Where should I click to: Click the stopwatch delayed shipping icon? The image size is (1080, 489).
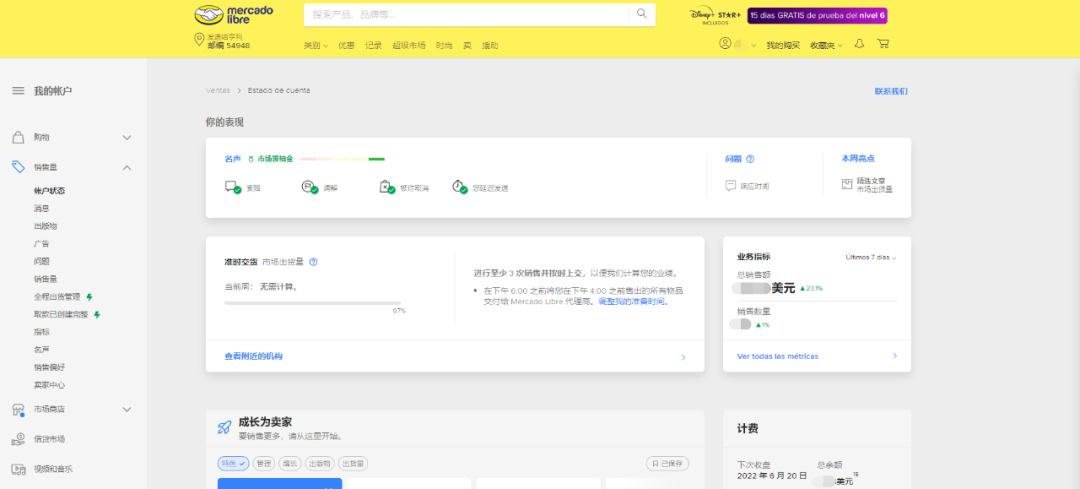(459, 187)
